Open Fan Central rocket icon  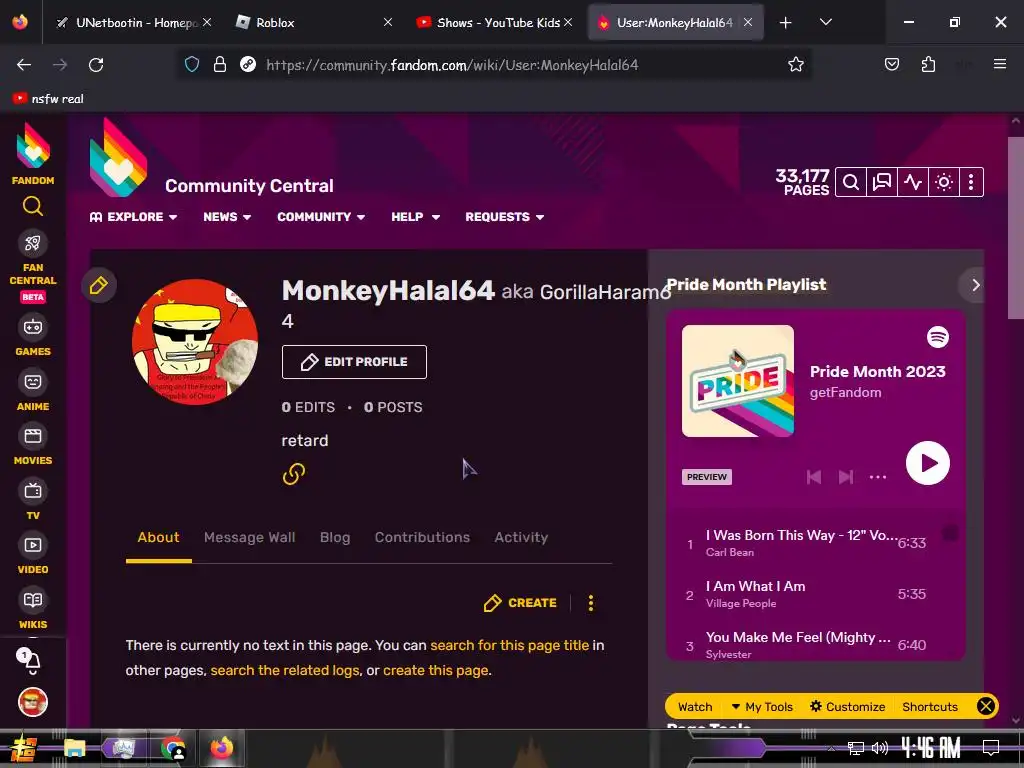coord(33,244)
